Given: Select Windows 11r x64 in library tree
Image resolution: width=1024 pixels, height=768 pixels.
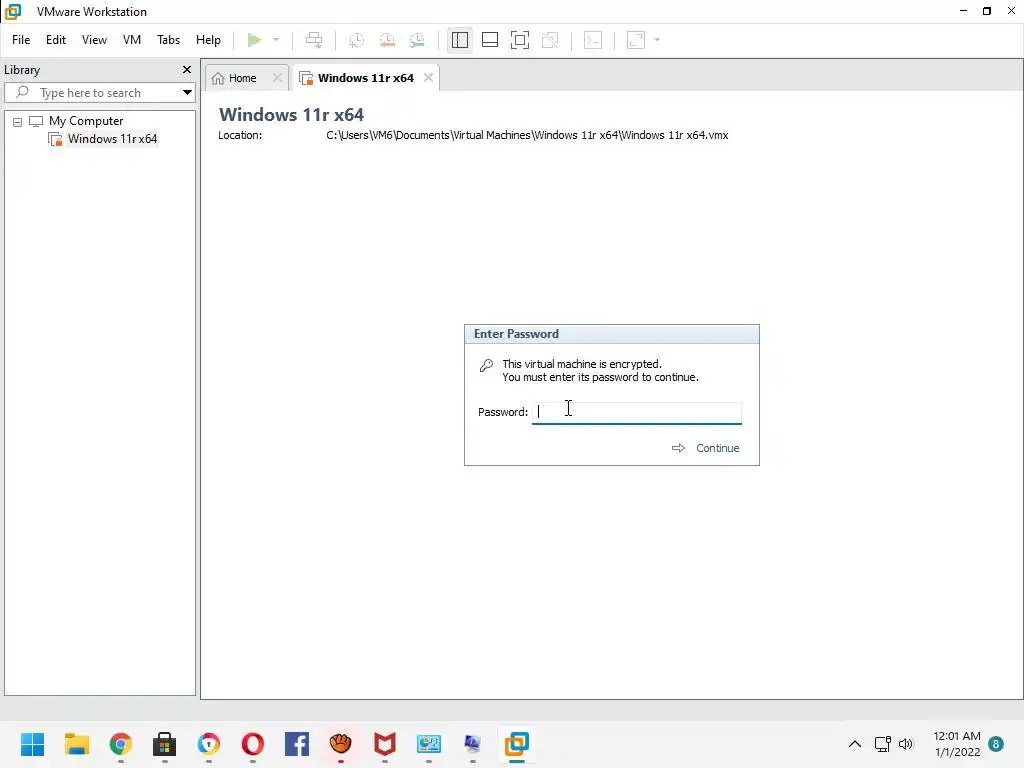Looking at the screenshot, I should 112,138.
